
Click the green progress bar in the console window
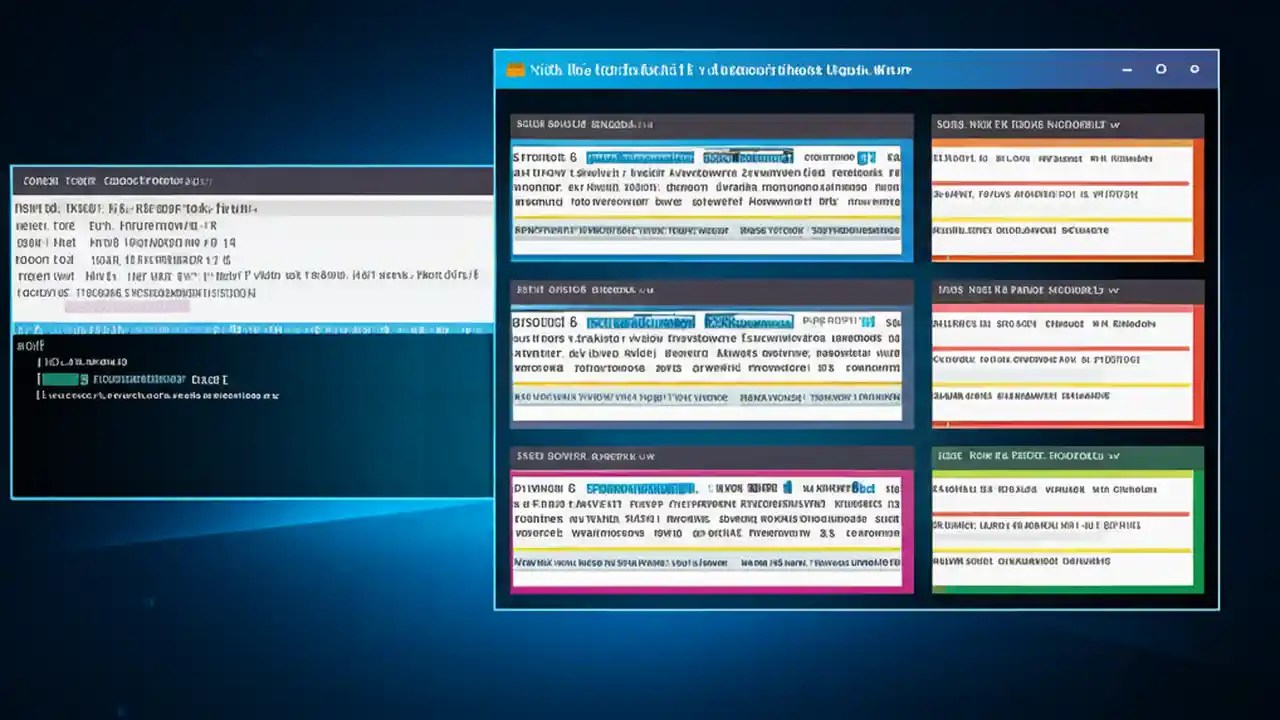coord(60,379)
